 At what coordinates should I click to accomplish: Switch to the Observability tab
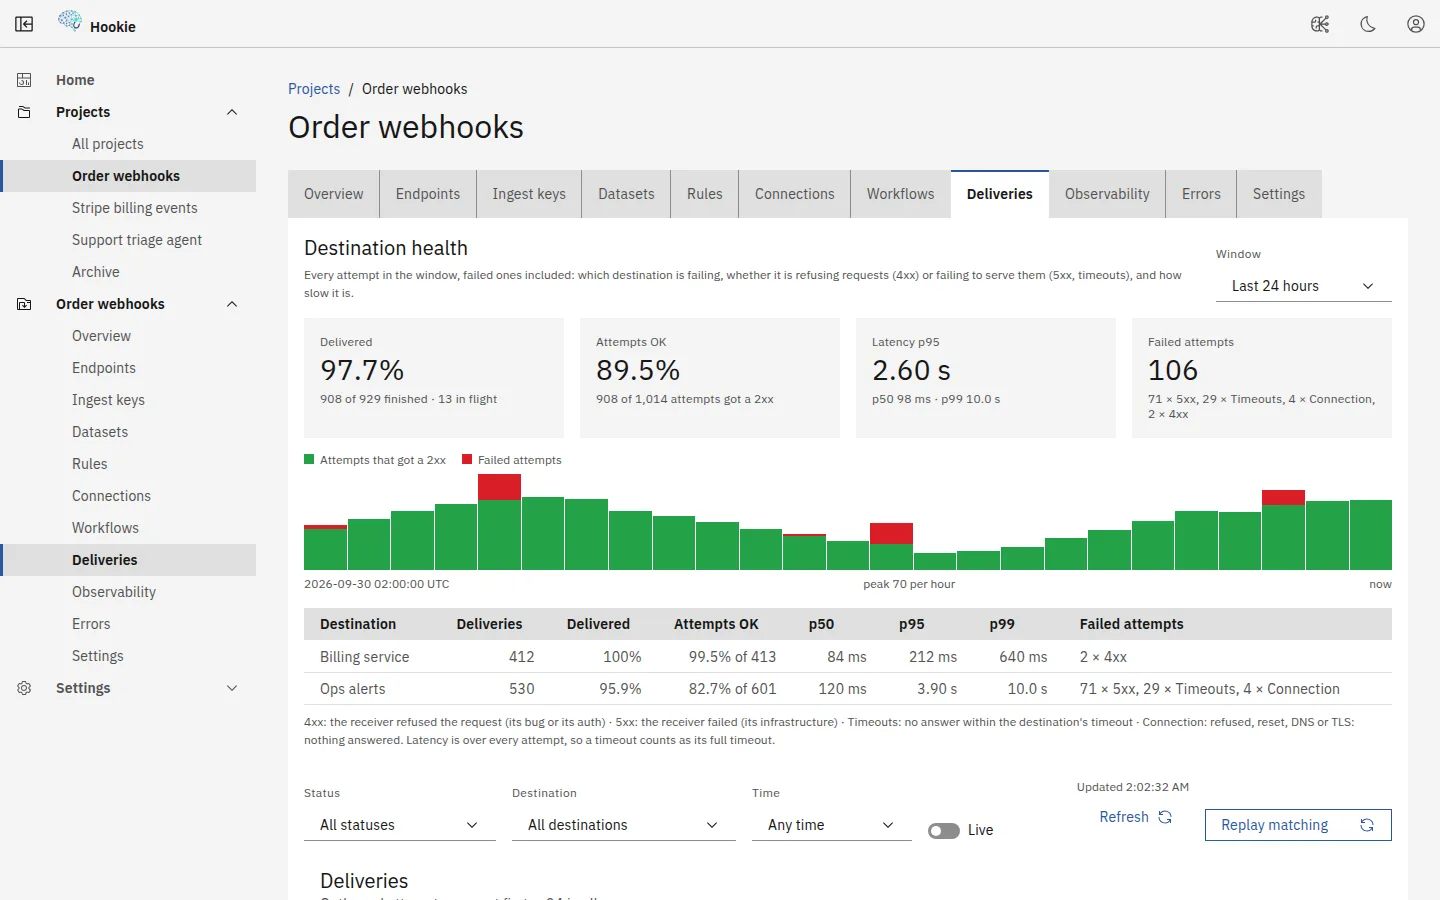(x=1107, y=194)
